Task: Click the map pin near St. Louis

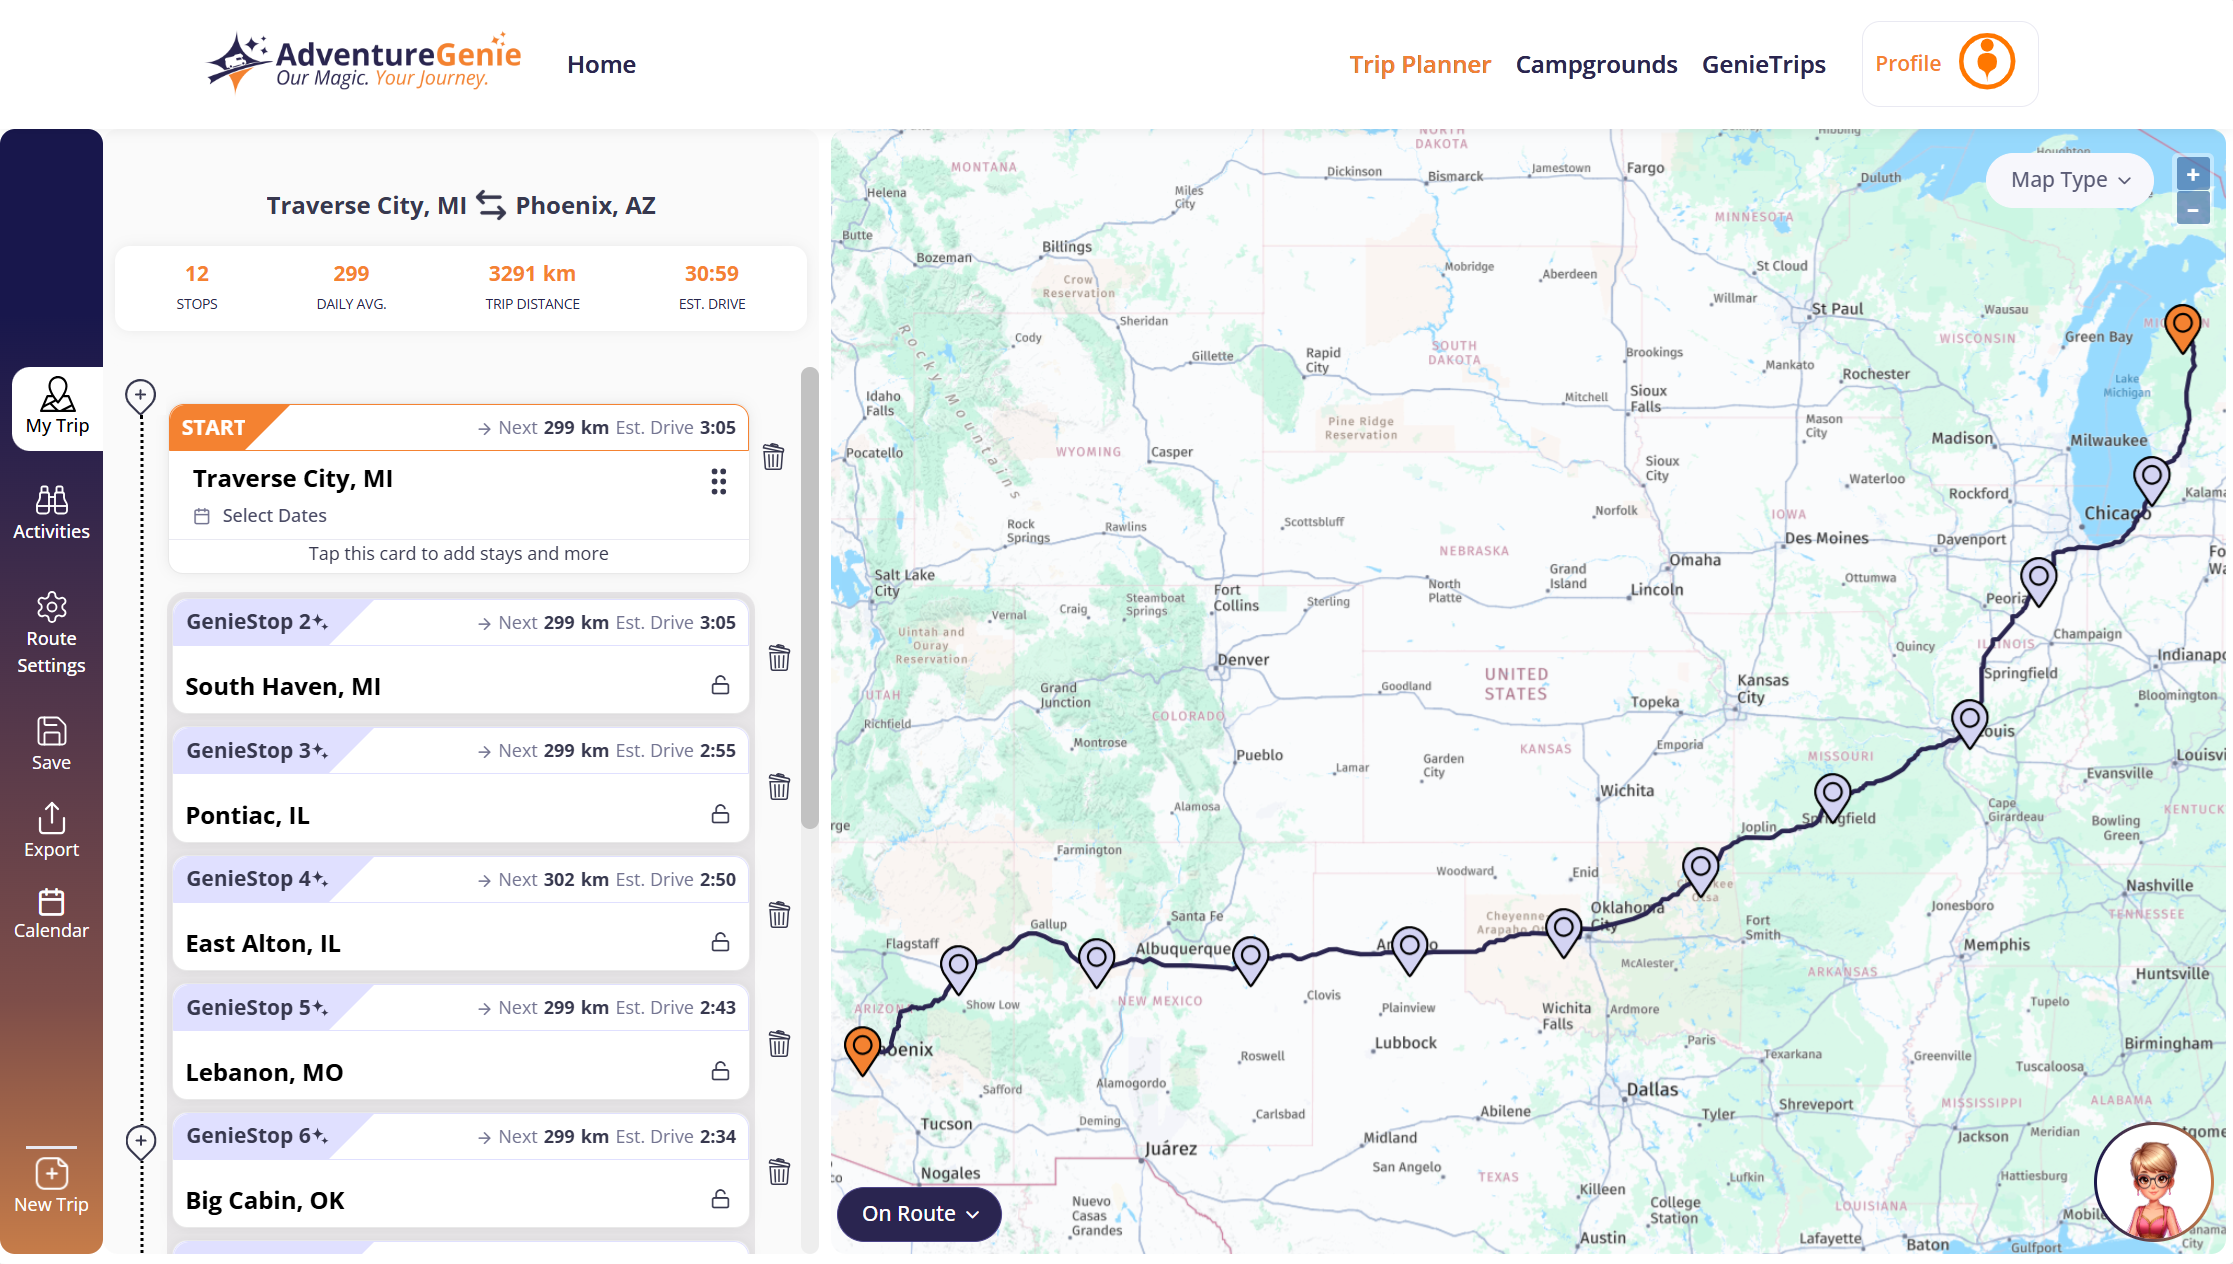Action: pyautogui.click(x=1969, y=723)
